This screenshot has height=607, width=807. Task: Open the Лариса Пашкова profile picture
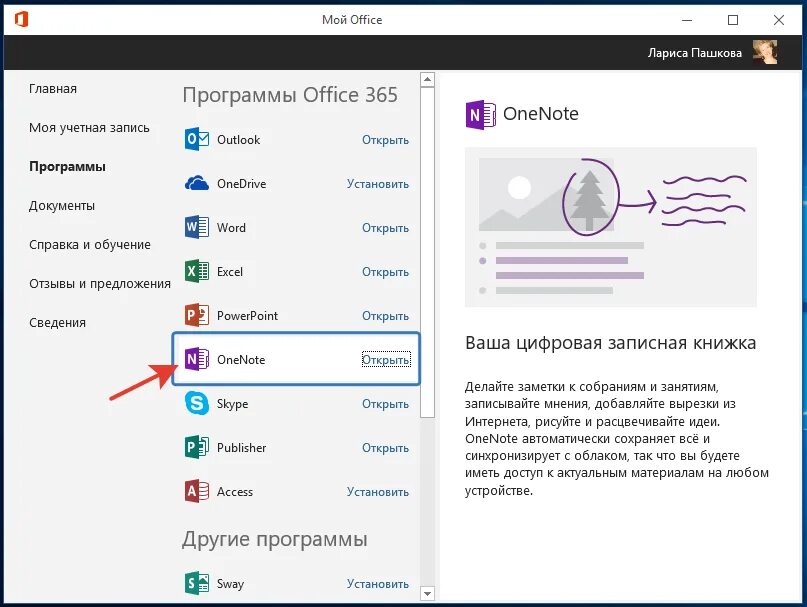coord(764,53)
